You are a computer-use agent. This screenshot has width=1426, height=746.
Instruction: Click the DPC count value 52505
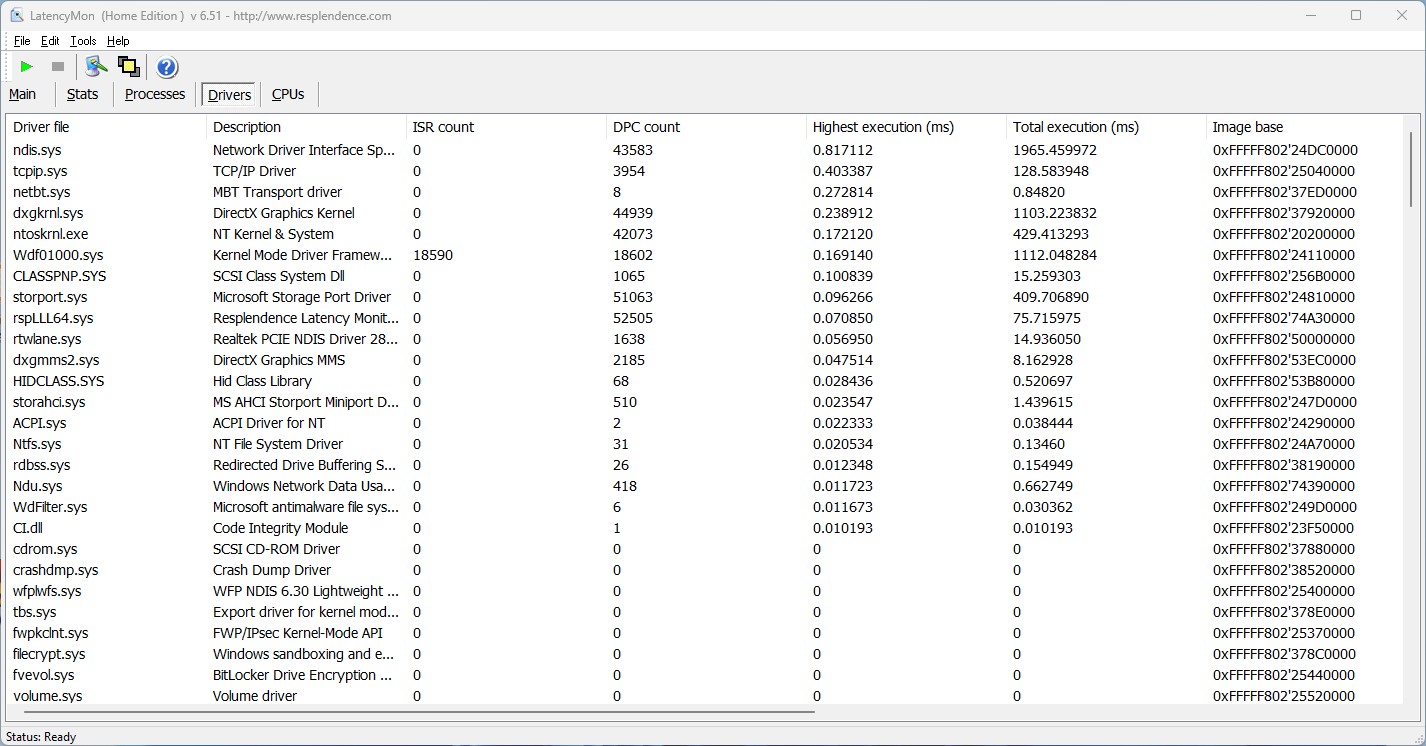tap(633, 318)
